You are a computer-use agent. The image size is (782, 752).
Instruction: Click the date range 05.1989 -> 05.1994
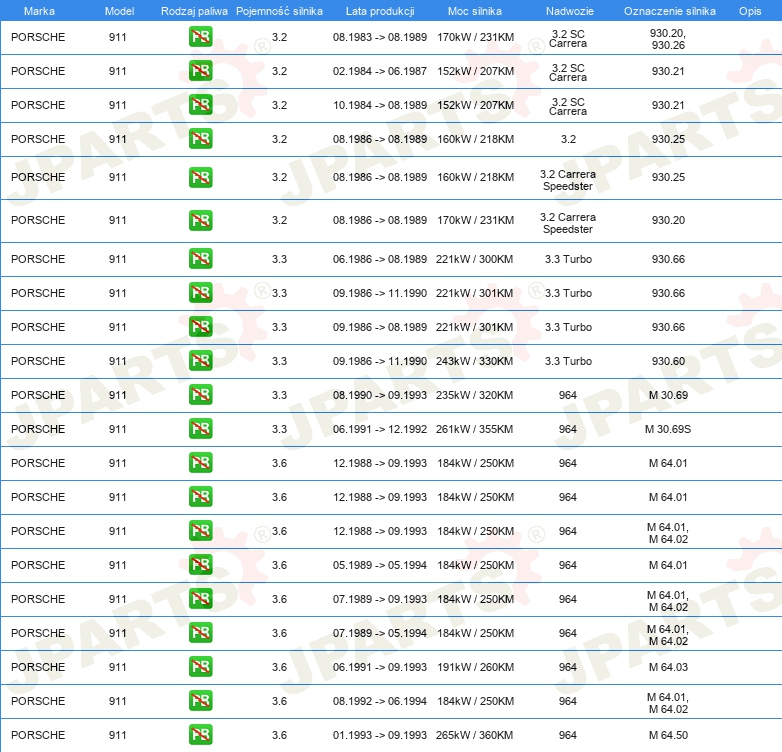click(x=380, y=565)
